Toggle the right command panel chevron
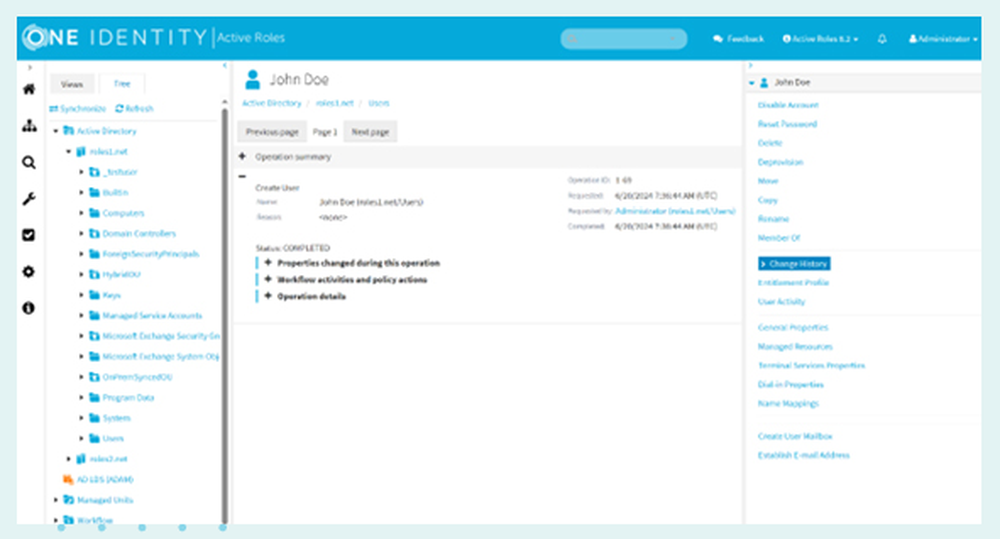Image resolution: width=1000 pixels, height=539 pixels. (x=751, y=65)
